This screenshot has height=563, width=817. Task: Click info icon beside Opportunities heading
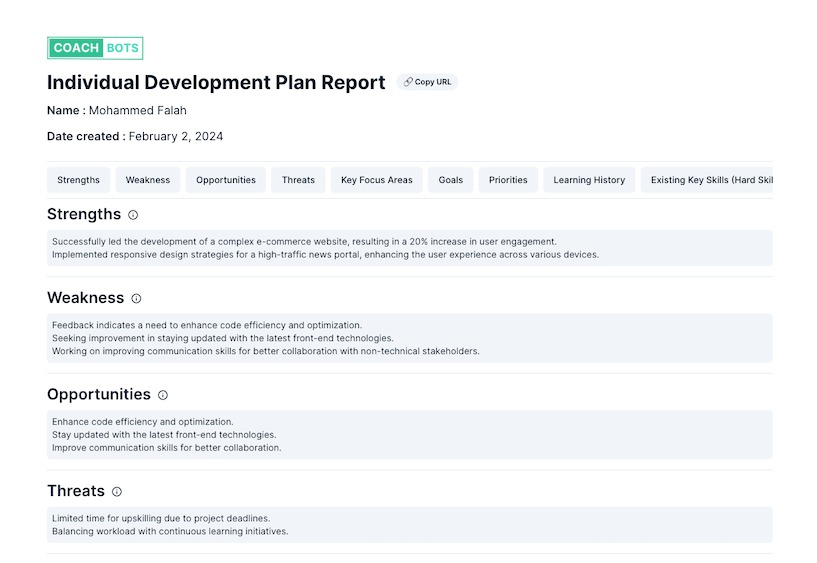pos(163,395)
